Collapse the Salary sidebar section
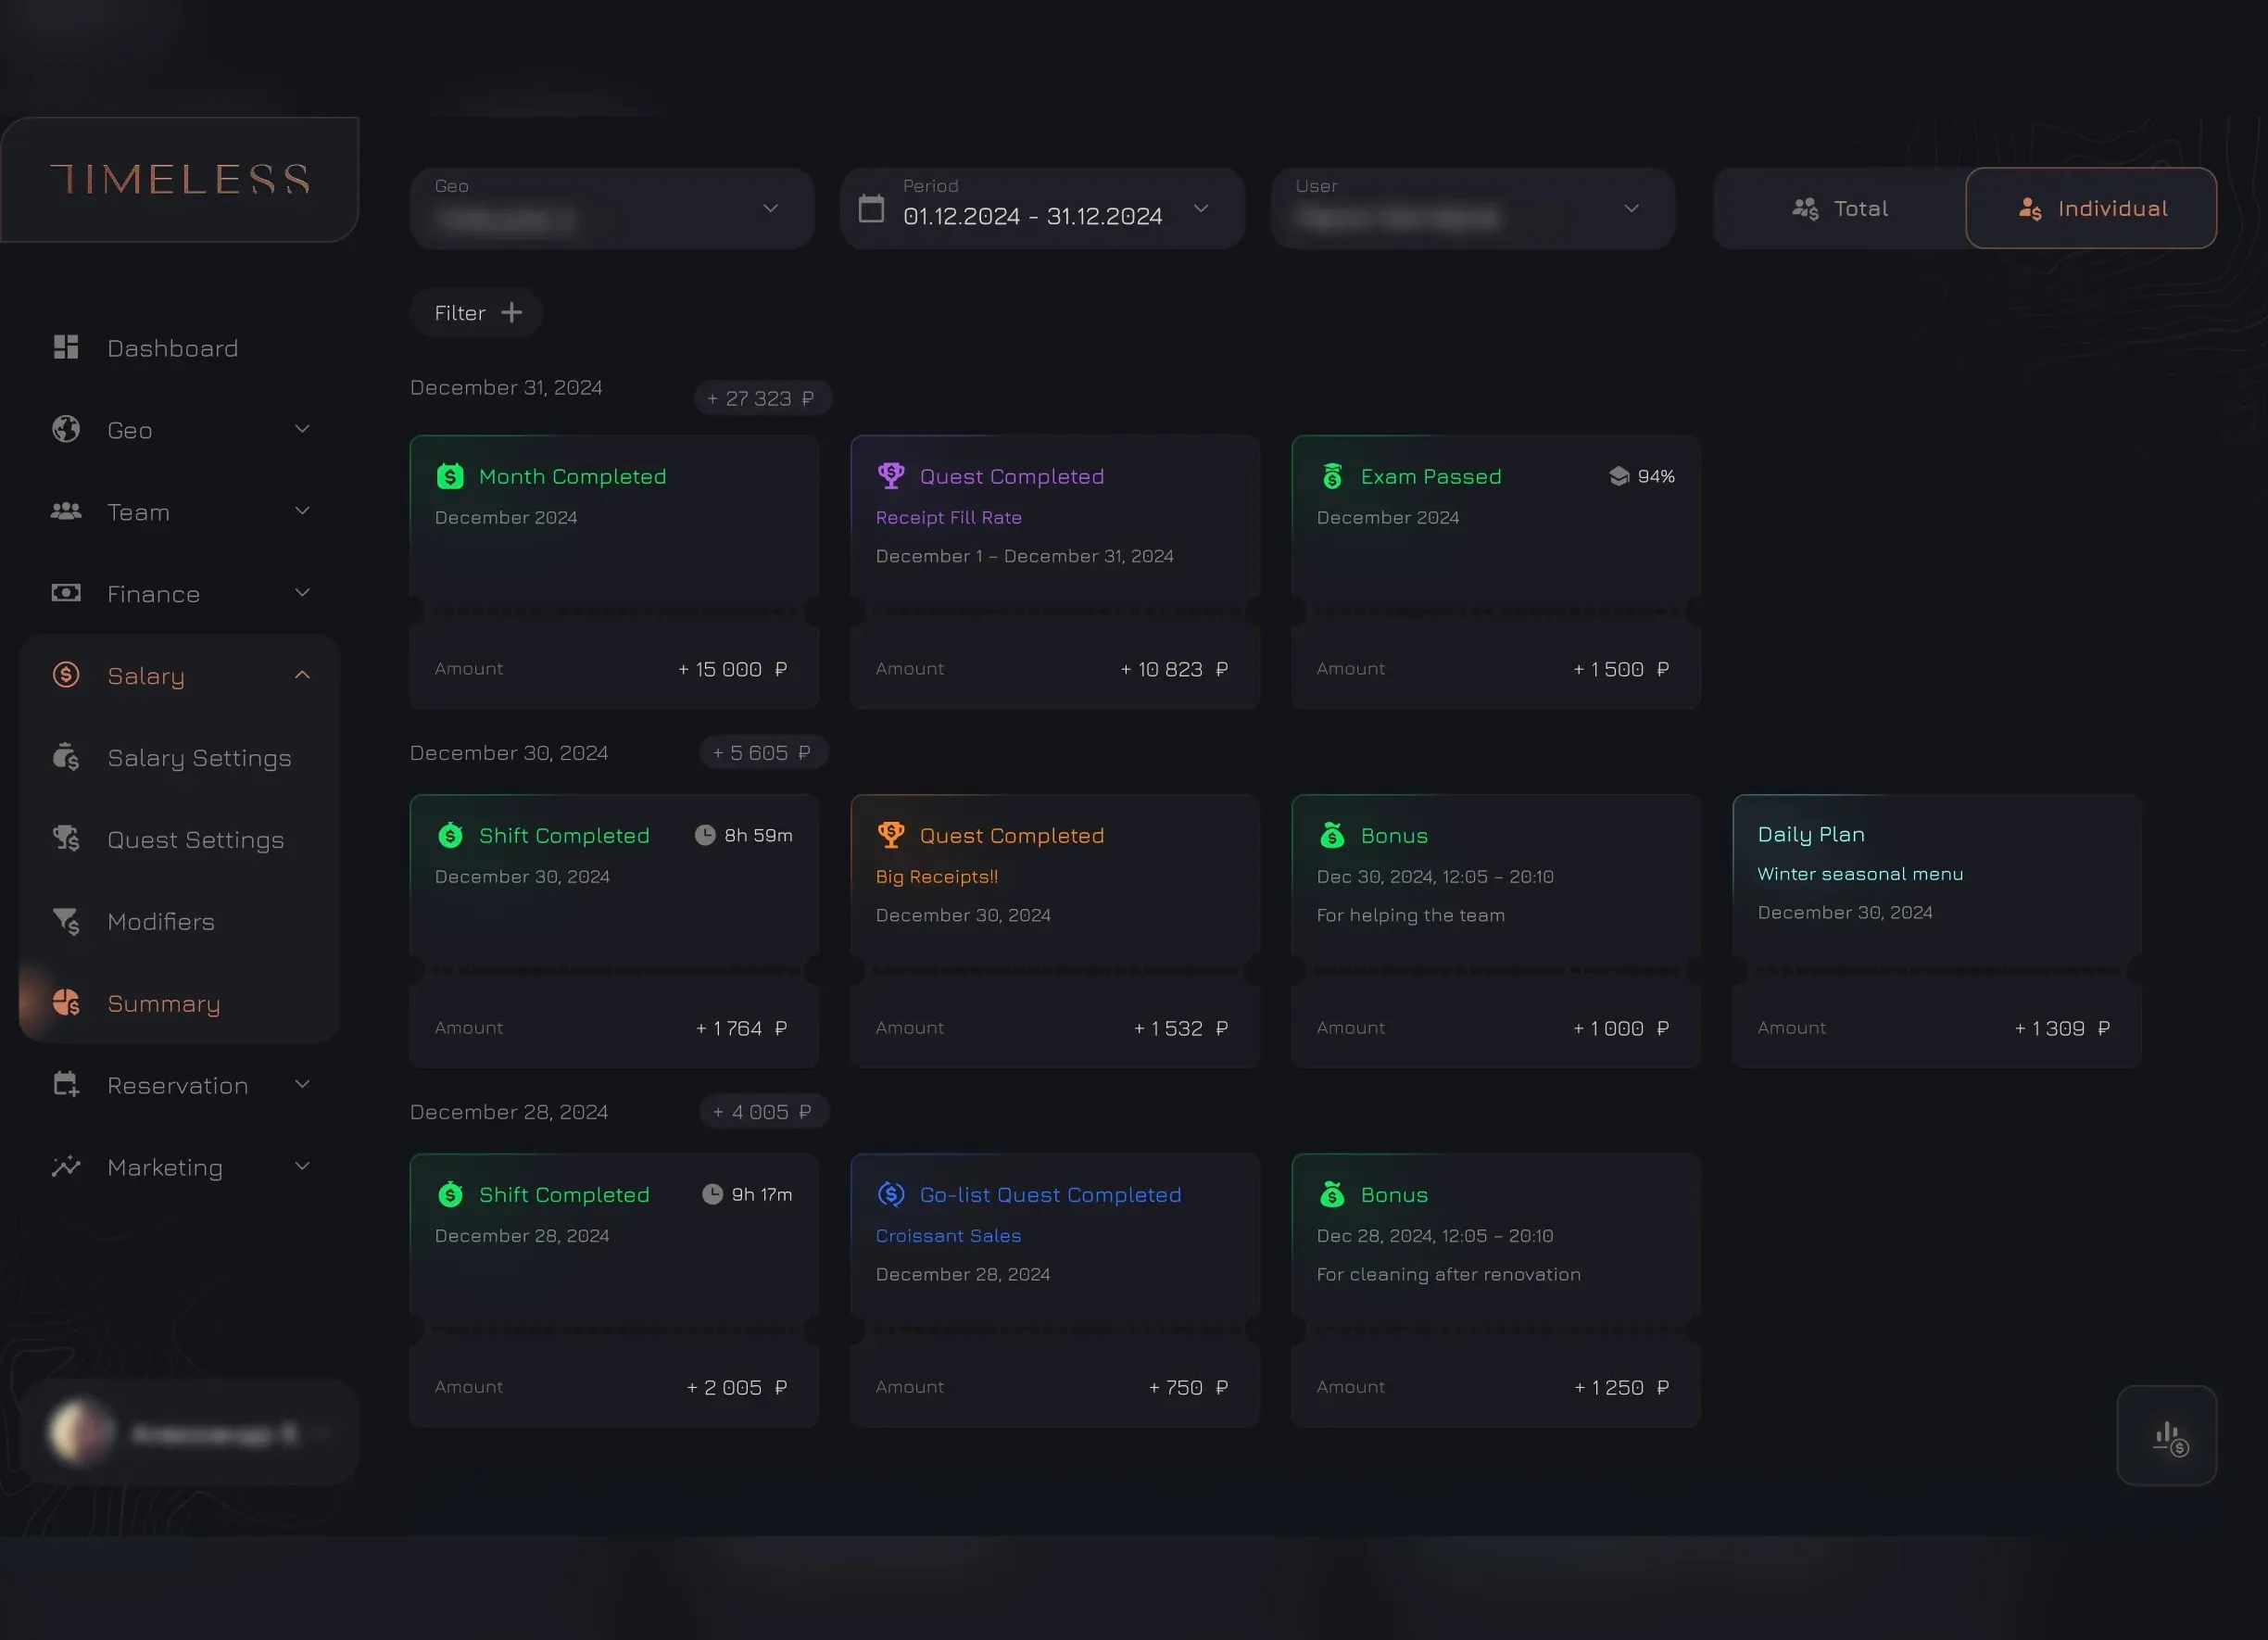Viewport: 2268px width, 1640px height. pyautogui.click(x=302, y=675)
